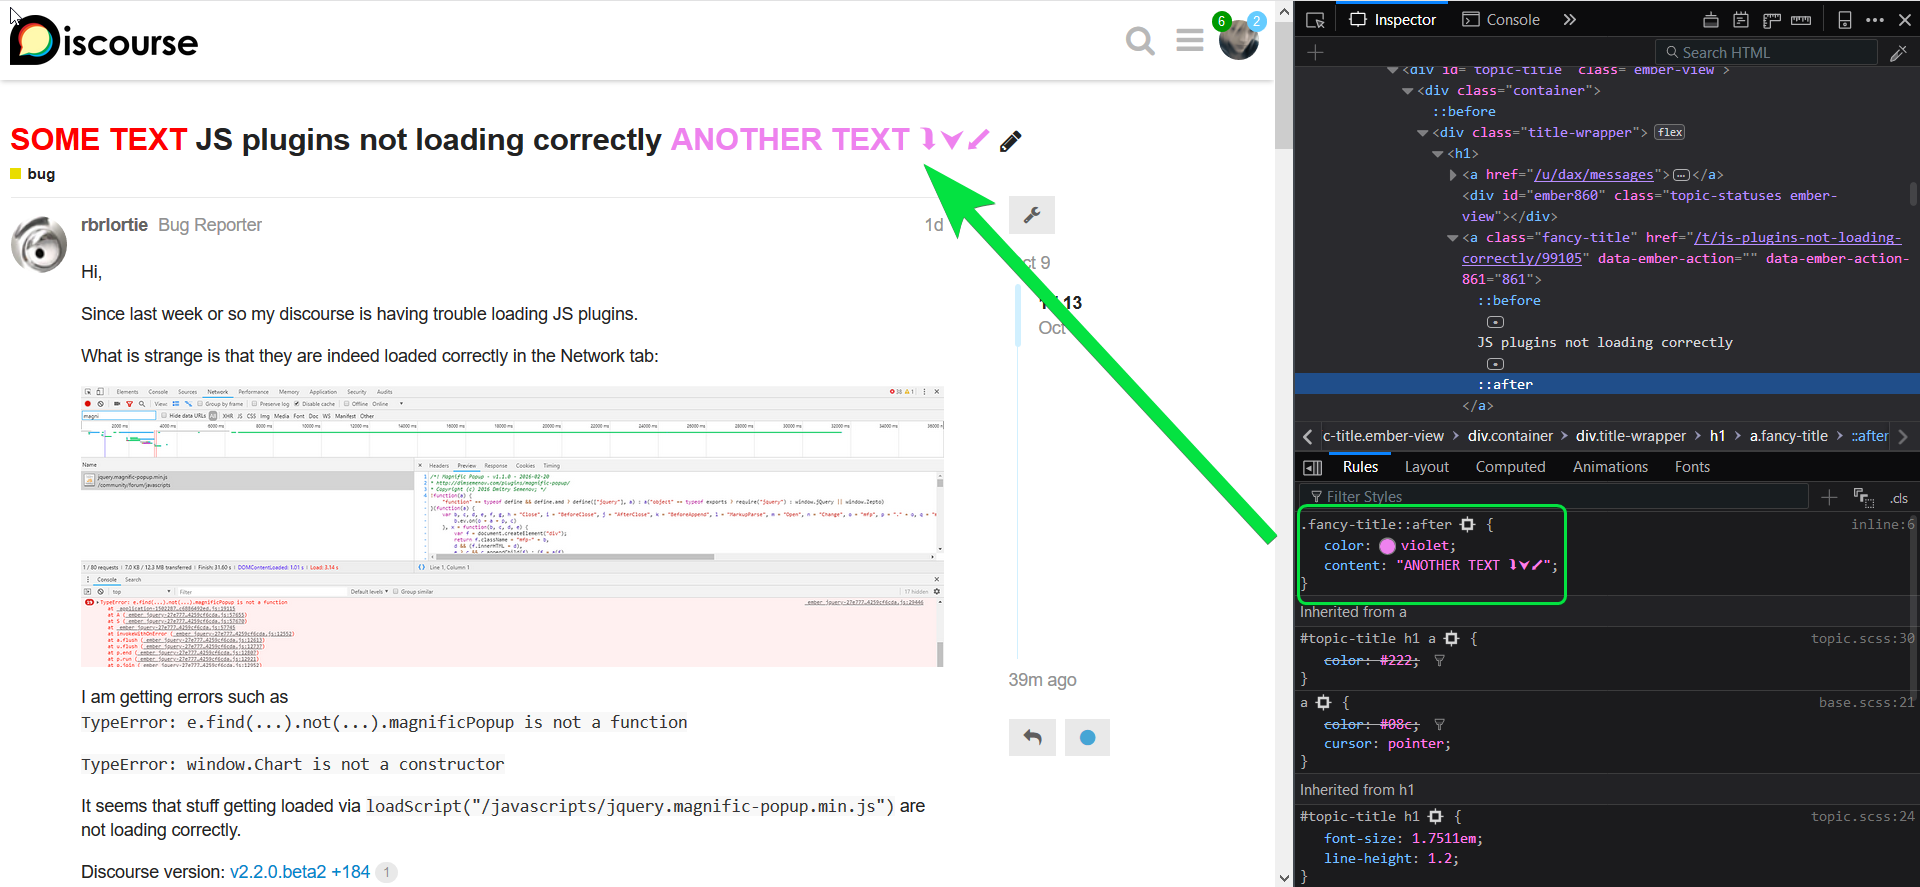Click the reply arrow button
Viewport: 1920px width, 887px height.
(1032, 738)
